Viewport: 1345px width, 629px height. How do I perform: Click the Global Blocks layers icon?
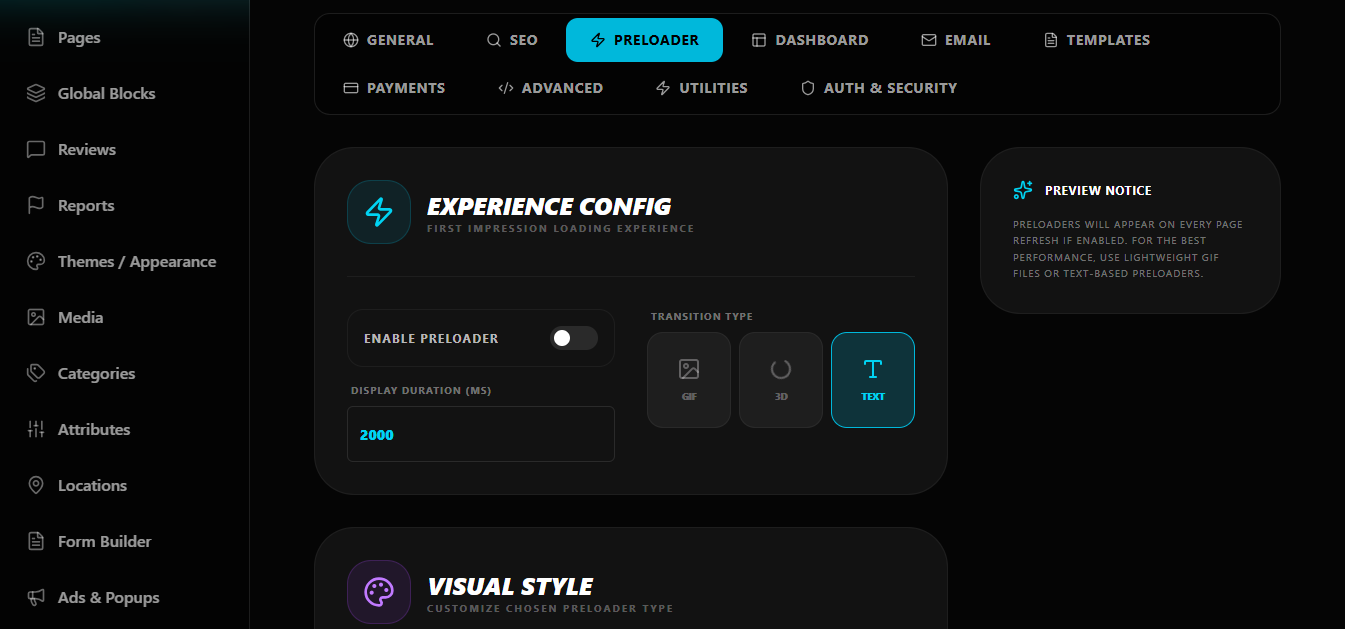coord(36,94)
